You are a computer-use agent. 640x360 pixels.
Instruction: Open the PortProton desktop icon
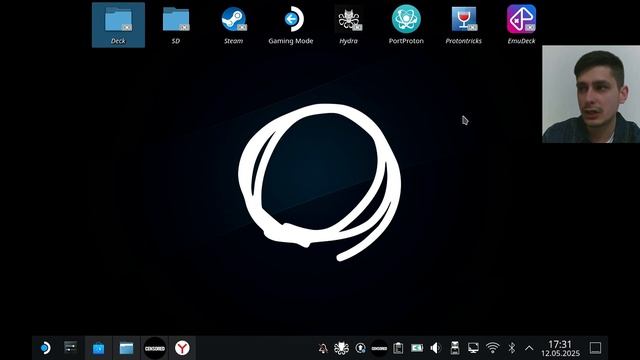point(406,24)
